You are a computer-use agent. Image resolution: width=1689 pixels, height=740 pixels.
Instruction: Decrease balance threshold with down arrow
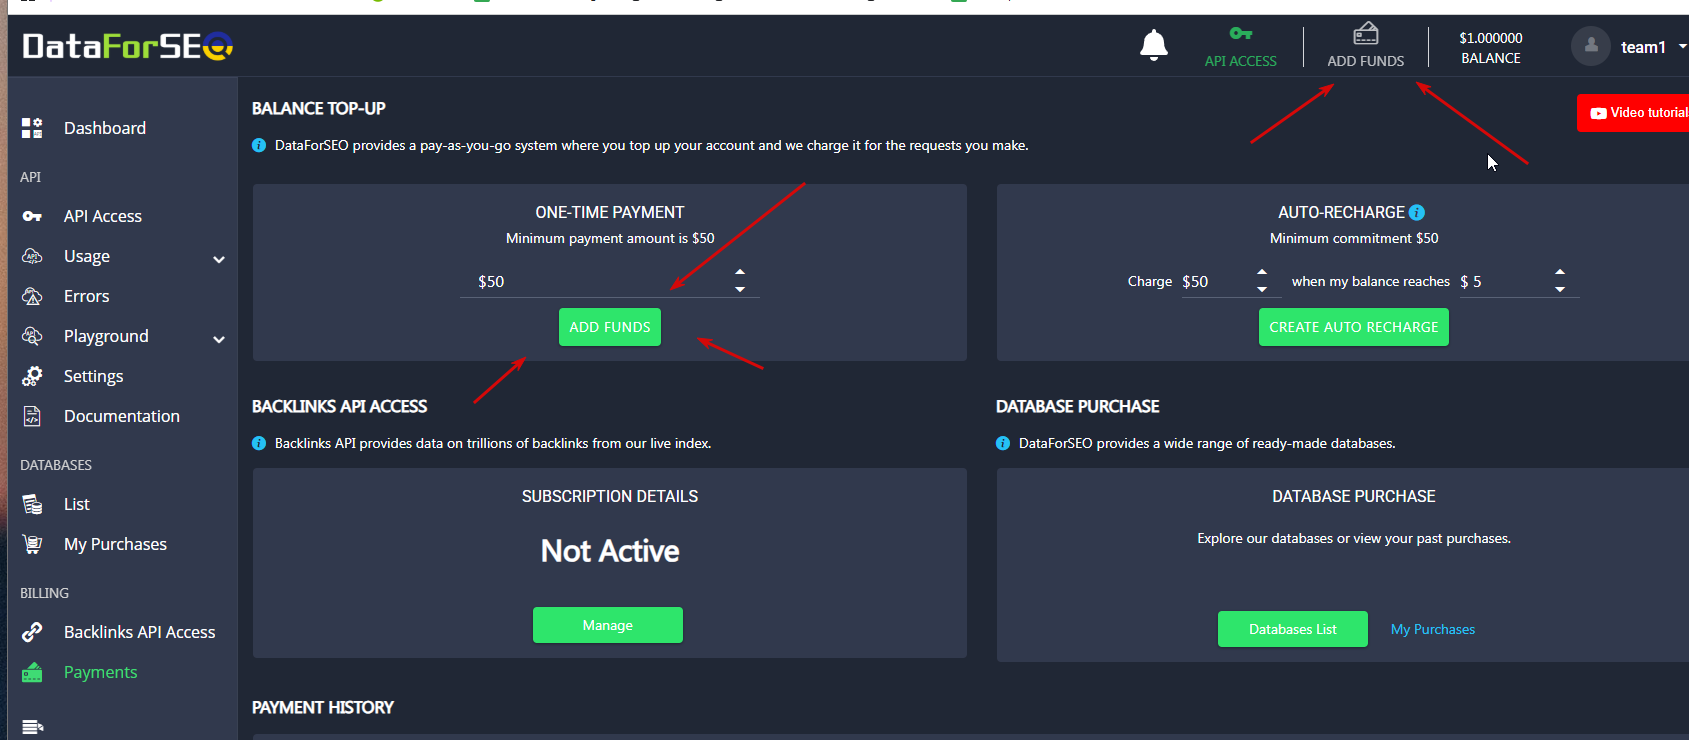click(x=1560, y=289)
